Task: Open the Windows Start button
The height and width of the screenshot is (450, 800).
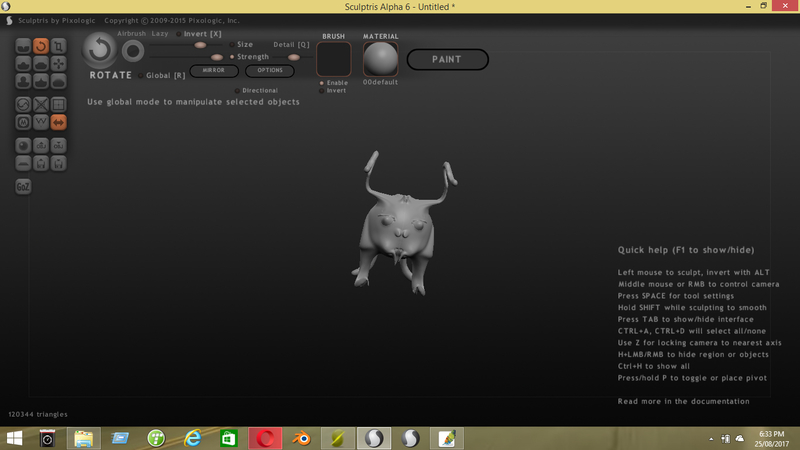Action: [x=15, y=438]
